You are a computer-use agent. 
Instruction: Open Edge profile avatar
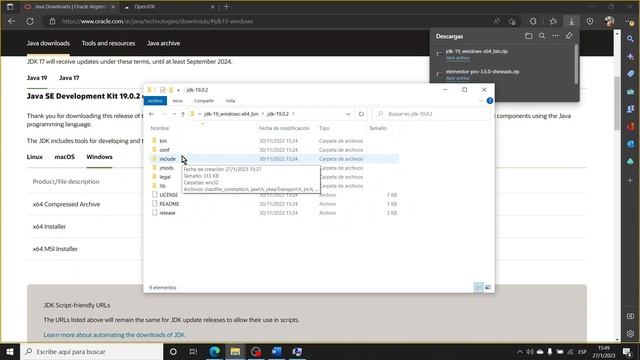pyautogui.click(x=610, y=21)
